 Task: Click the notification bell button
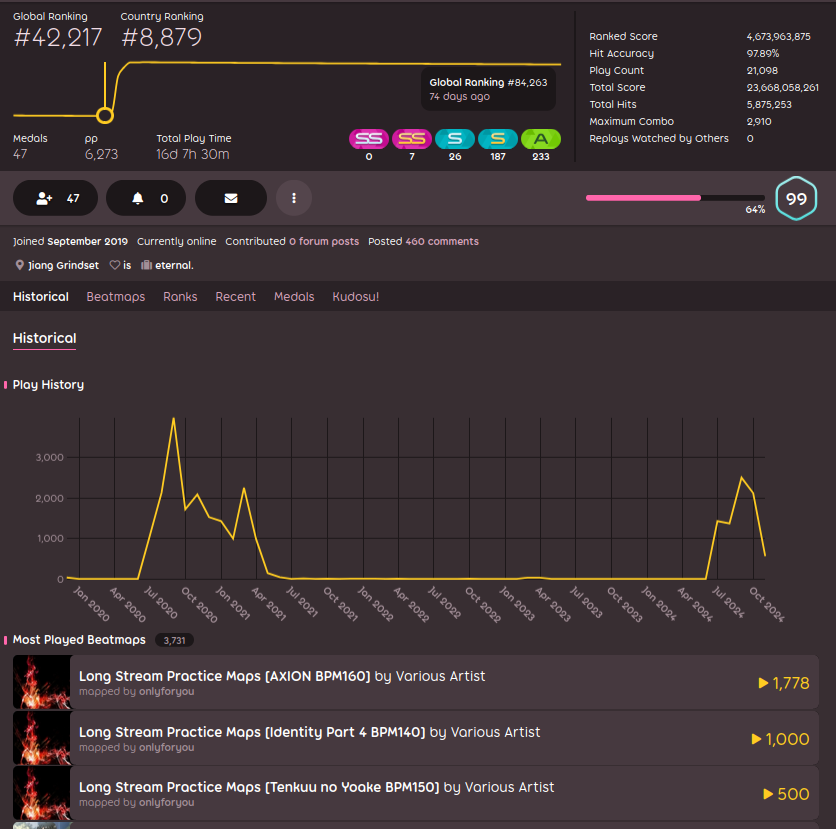tap(148, 198)
